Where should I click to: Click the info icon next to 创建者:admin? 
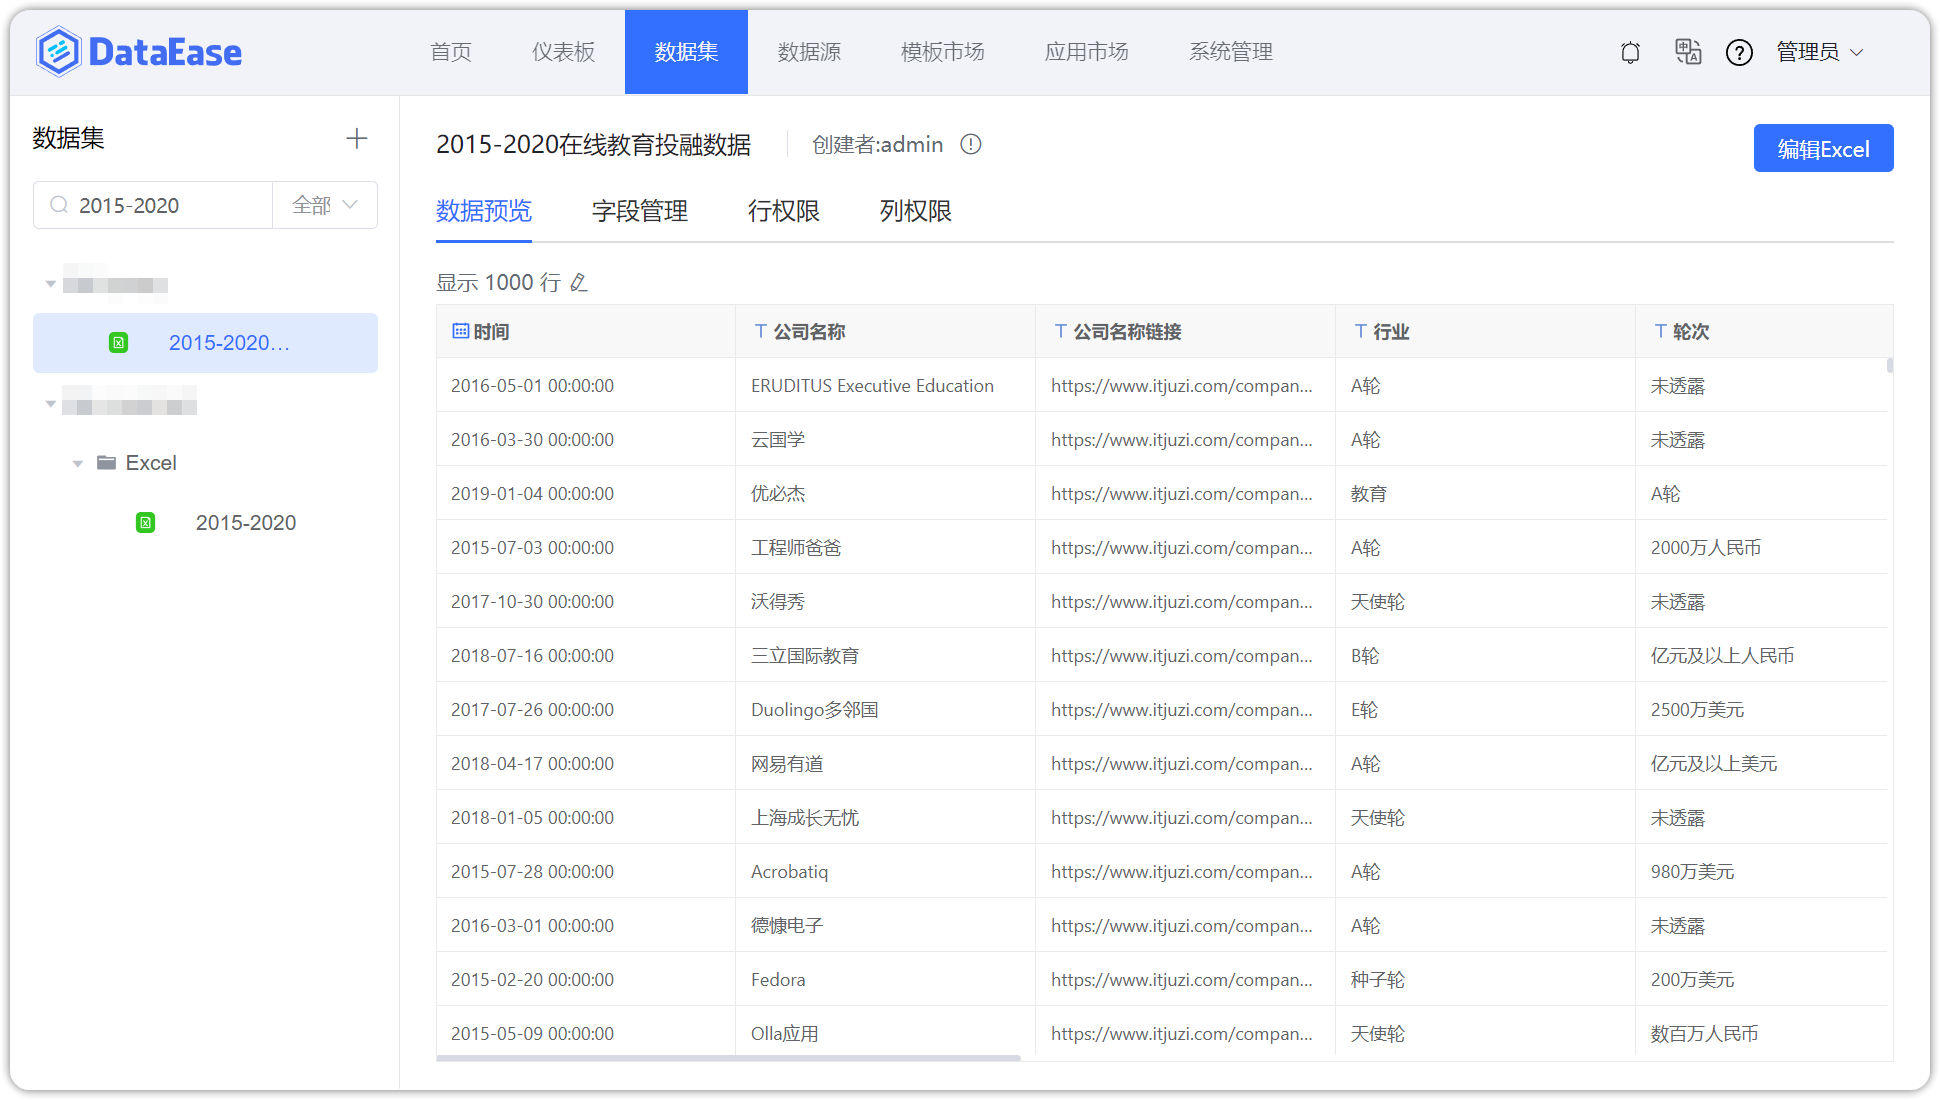tap(970, 144)
